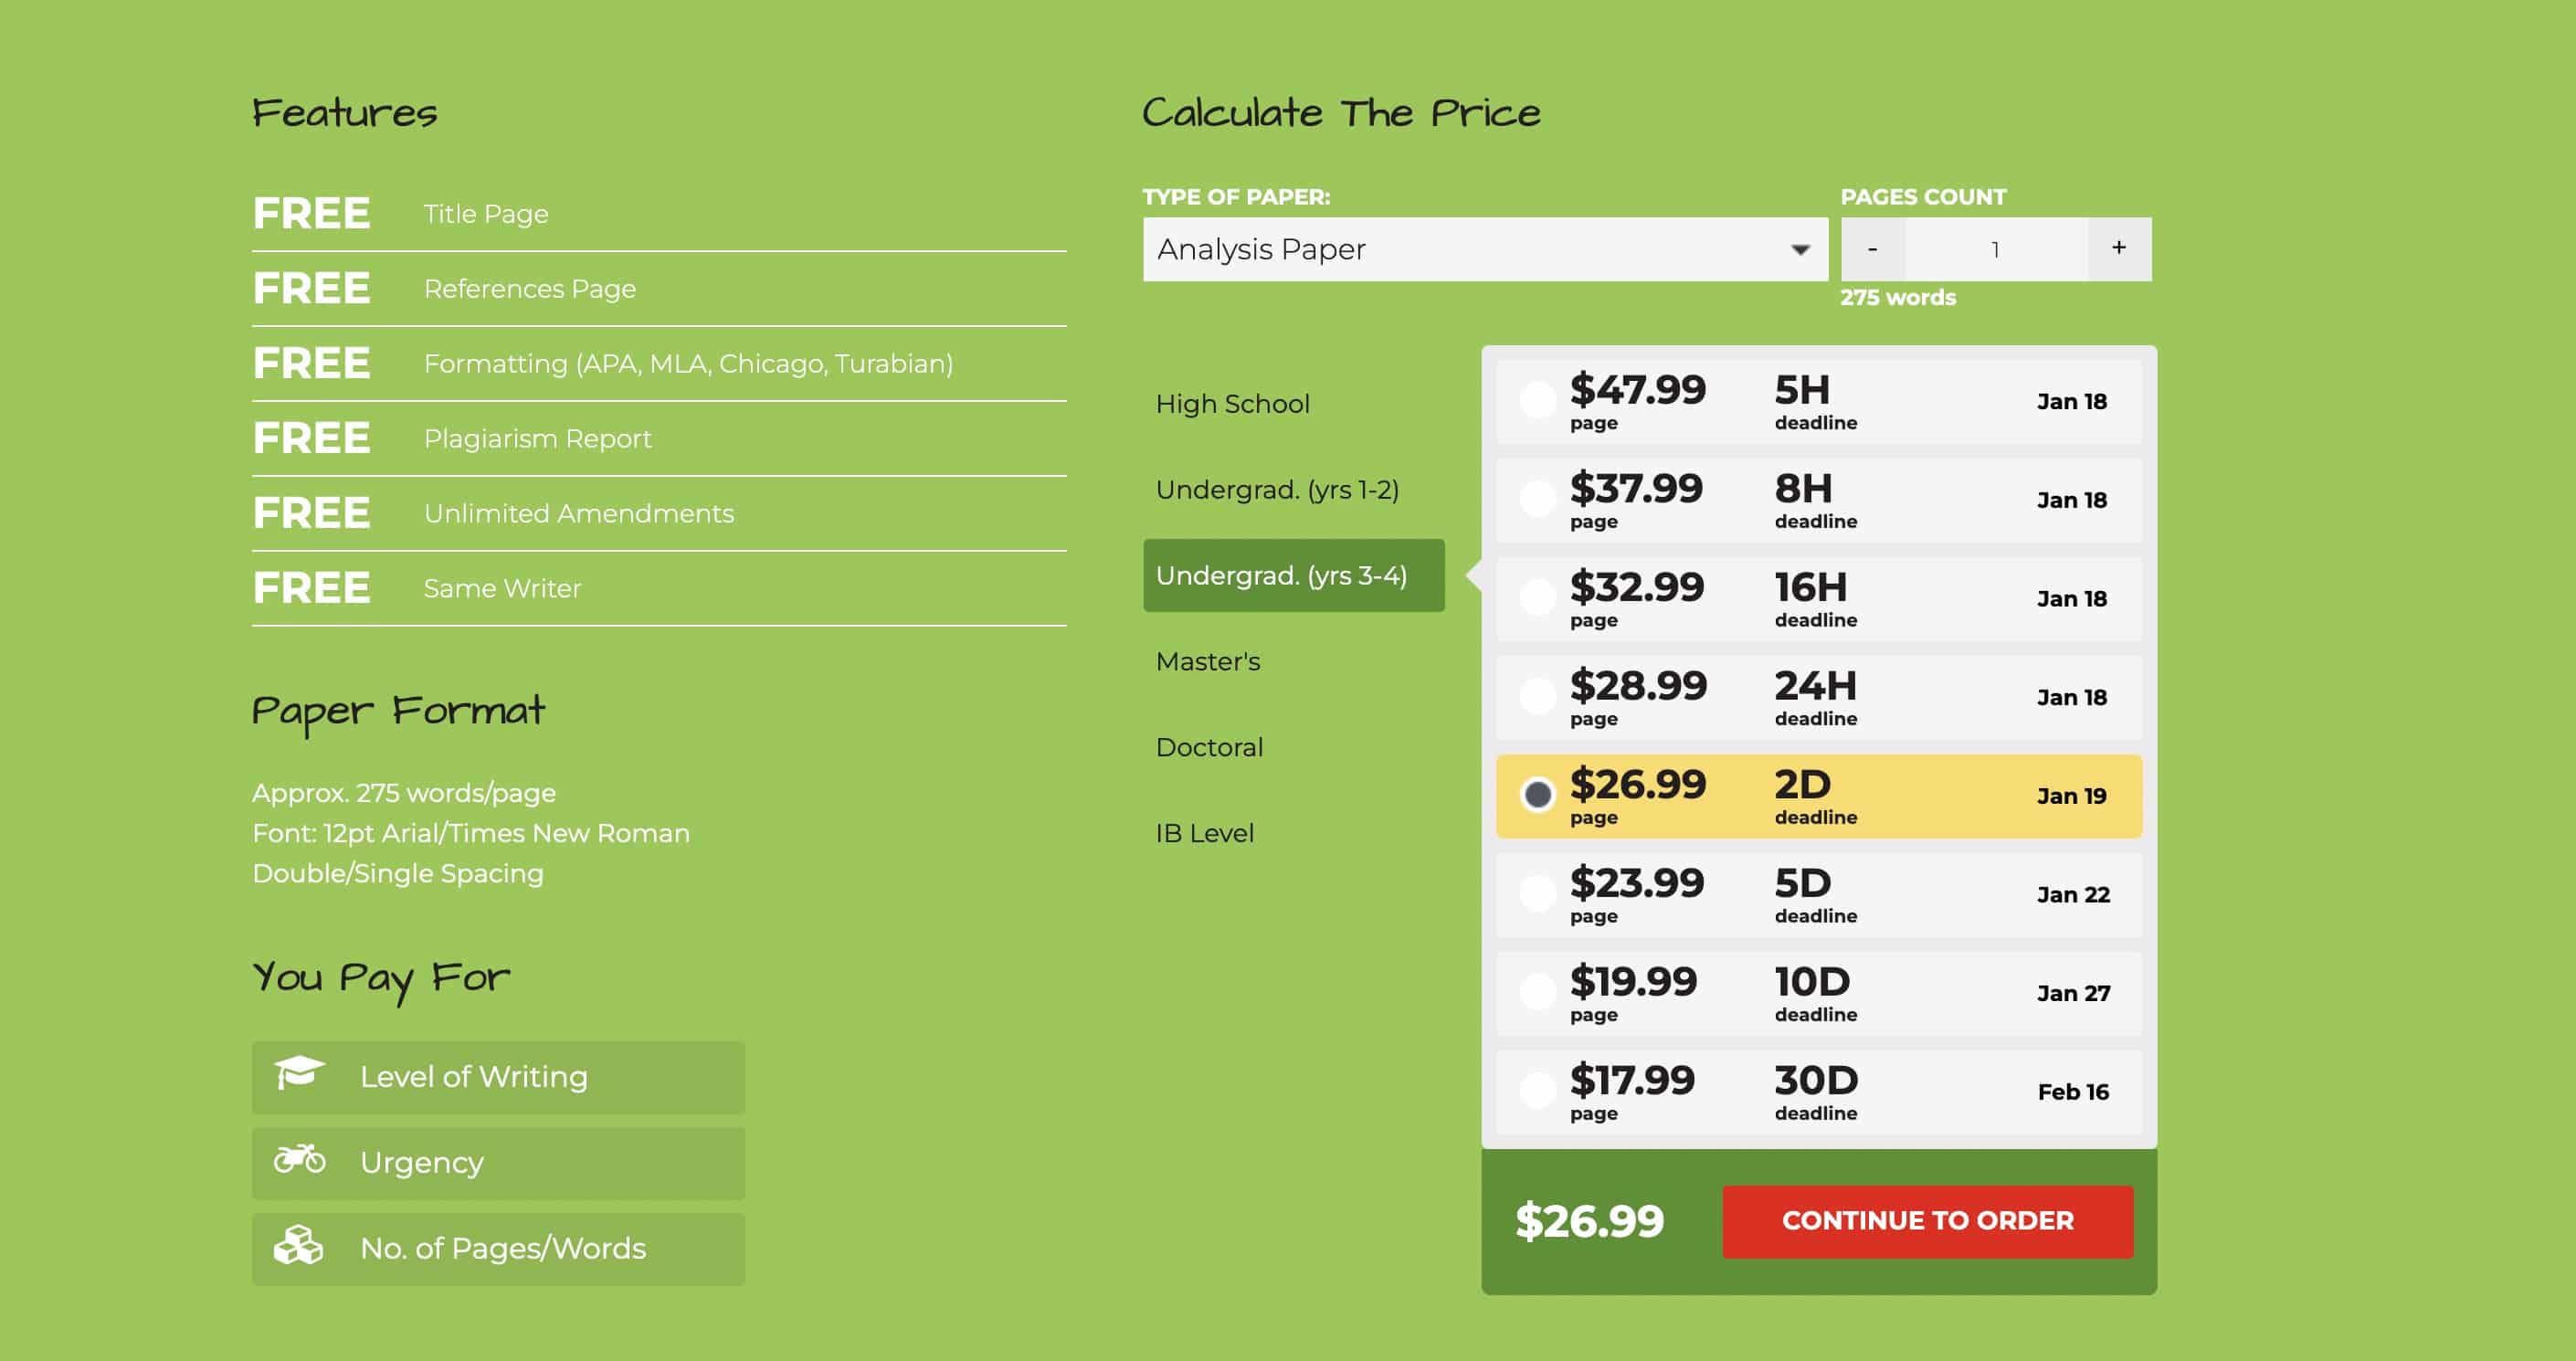This screenshot has height=1361, width=2576.
Task: Select the $19.99 10D deadline option
Action: click(1537, 992)
